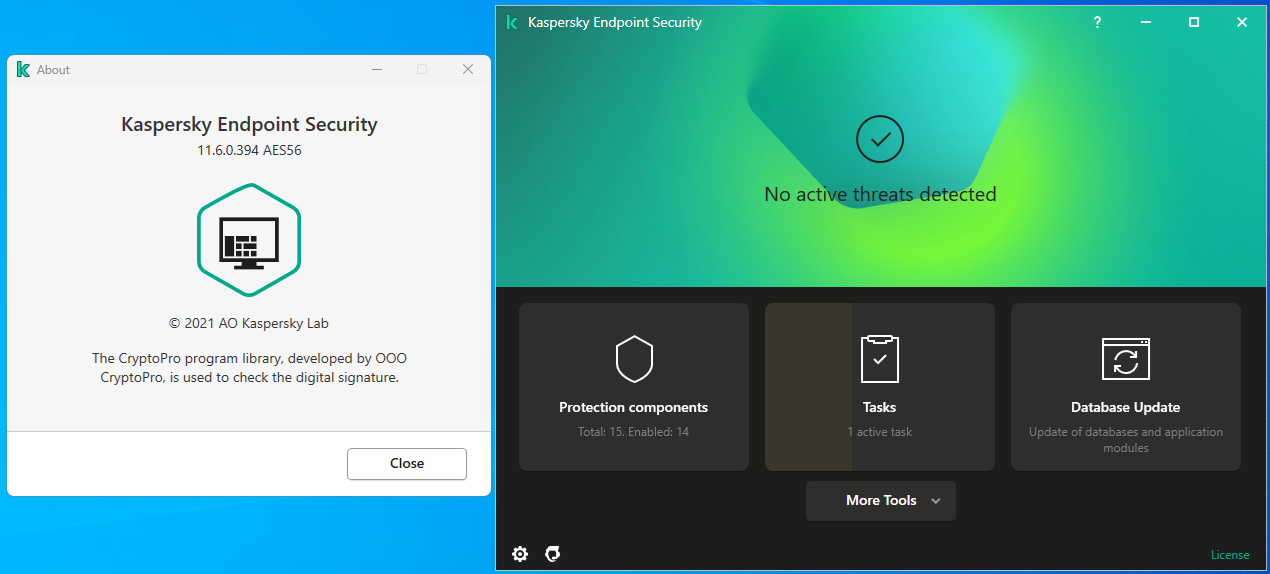Open the Support headset icon
Screen dimensions: 1270x574
pyautogui.click(x=552, y=554)
